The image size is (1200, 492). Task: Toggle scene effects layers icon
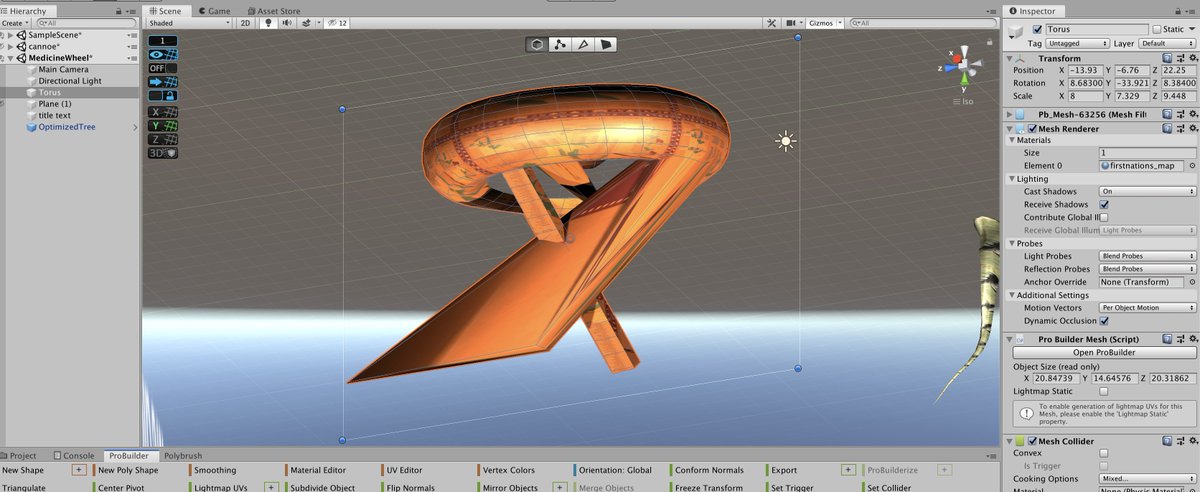click(x=305, y=22)
